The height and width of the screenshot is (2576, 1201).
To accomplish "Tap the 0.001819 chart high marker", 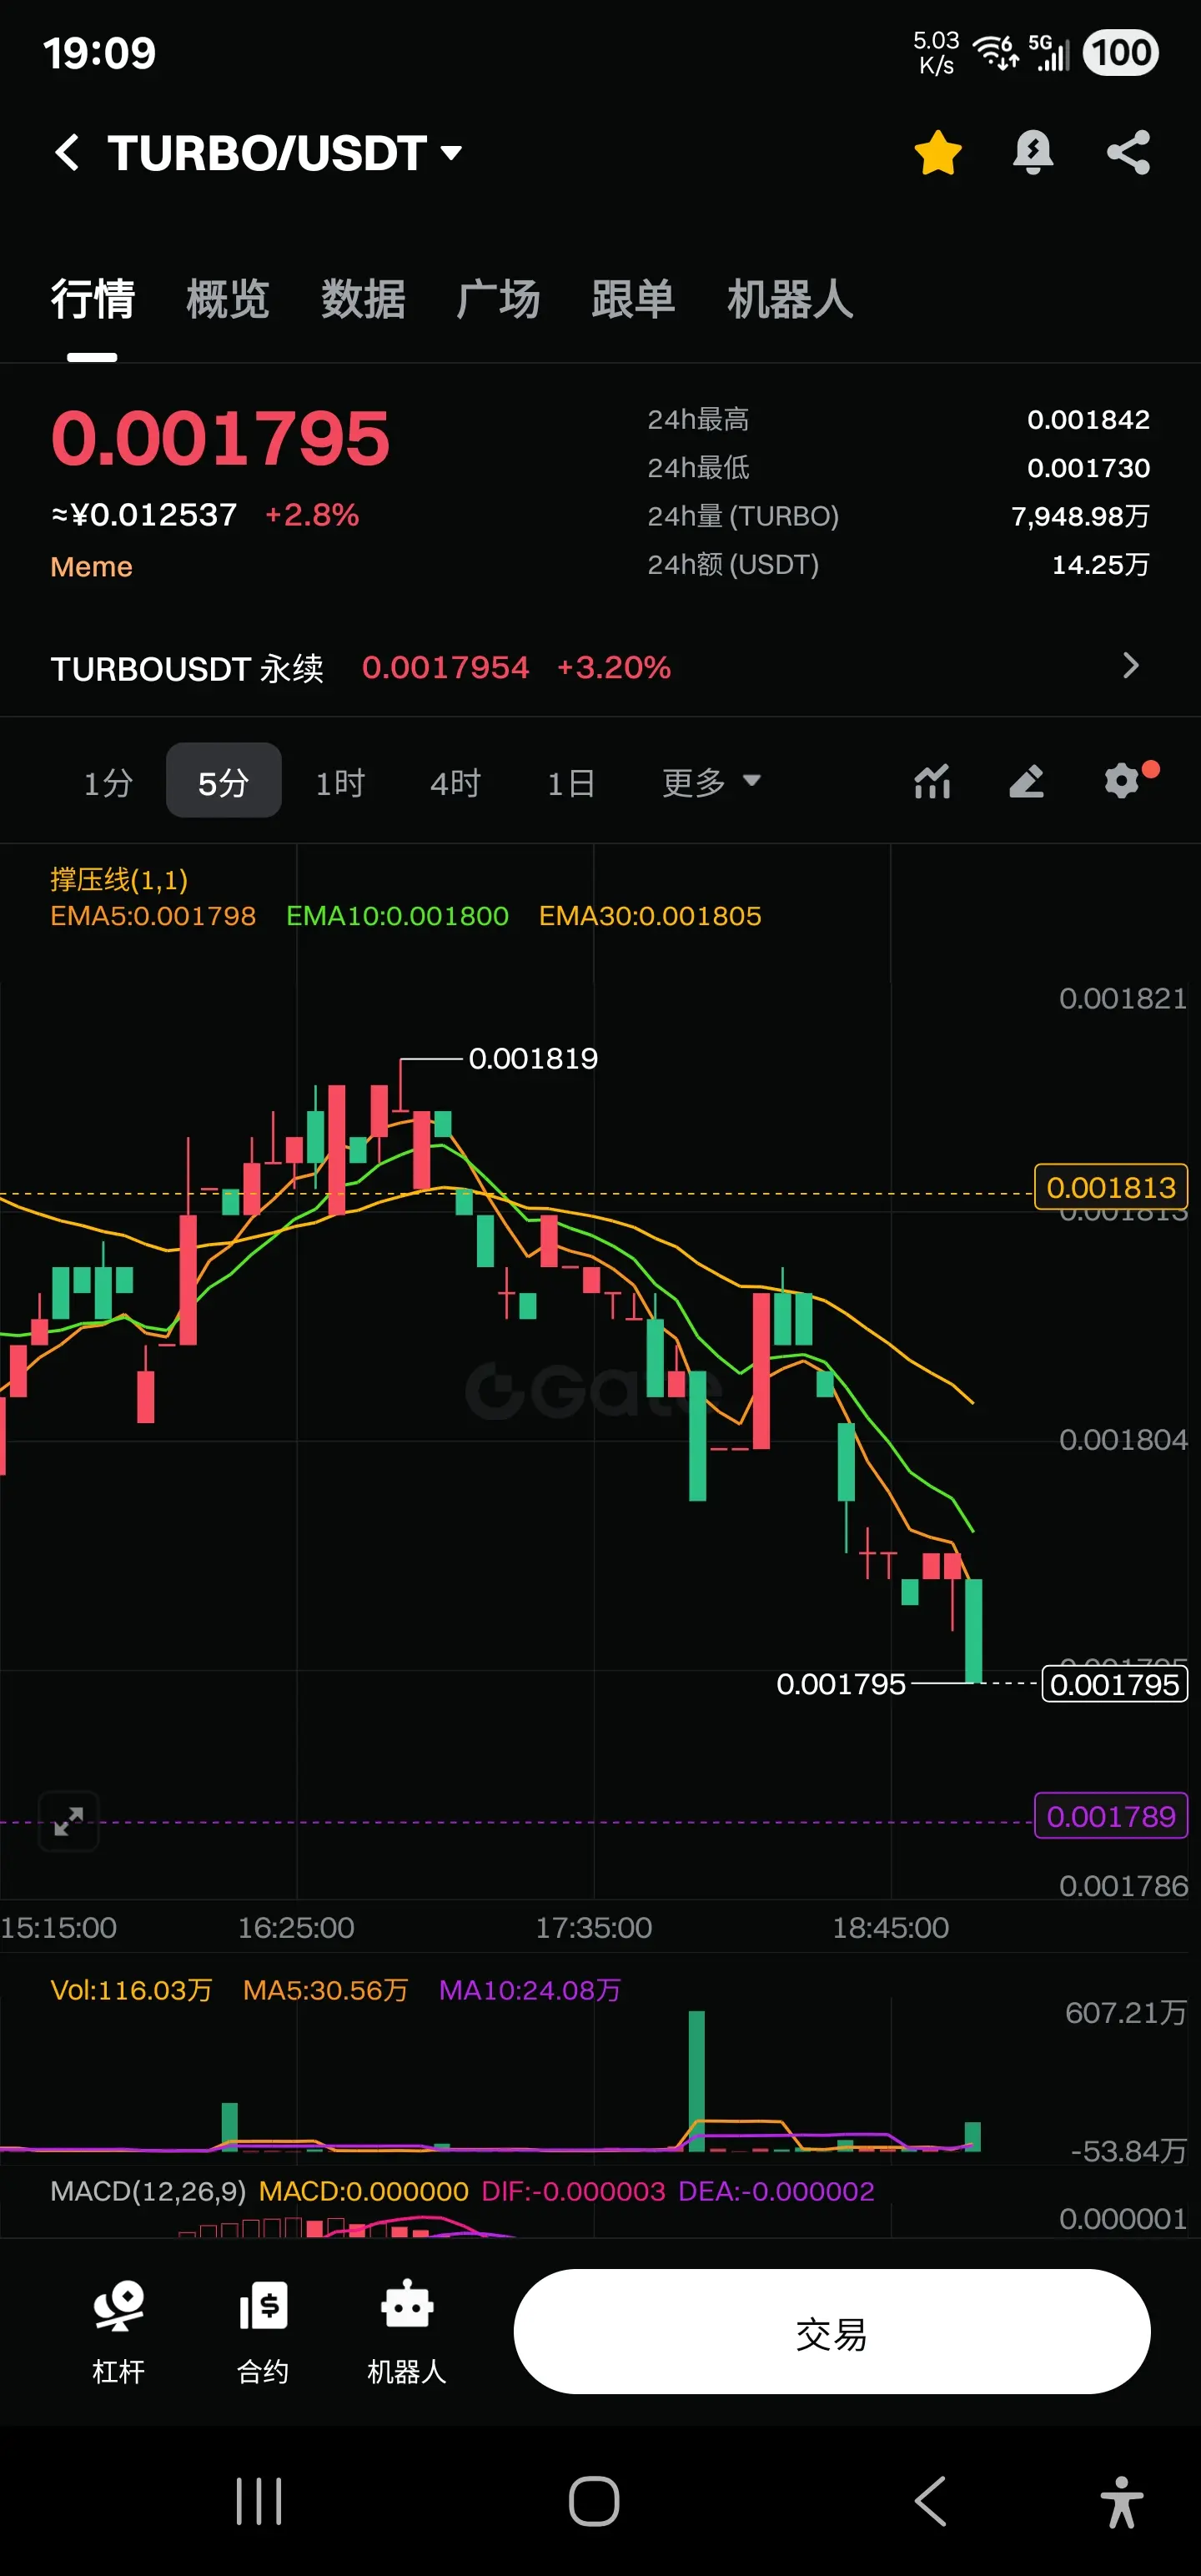I will pos(533,1058).
